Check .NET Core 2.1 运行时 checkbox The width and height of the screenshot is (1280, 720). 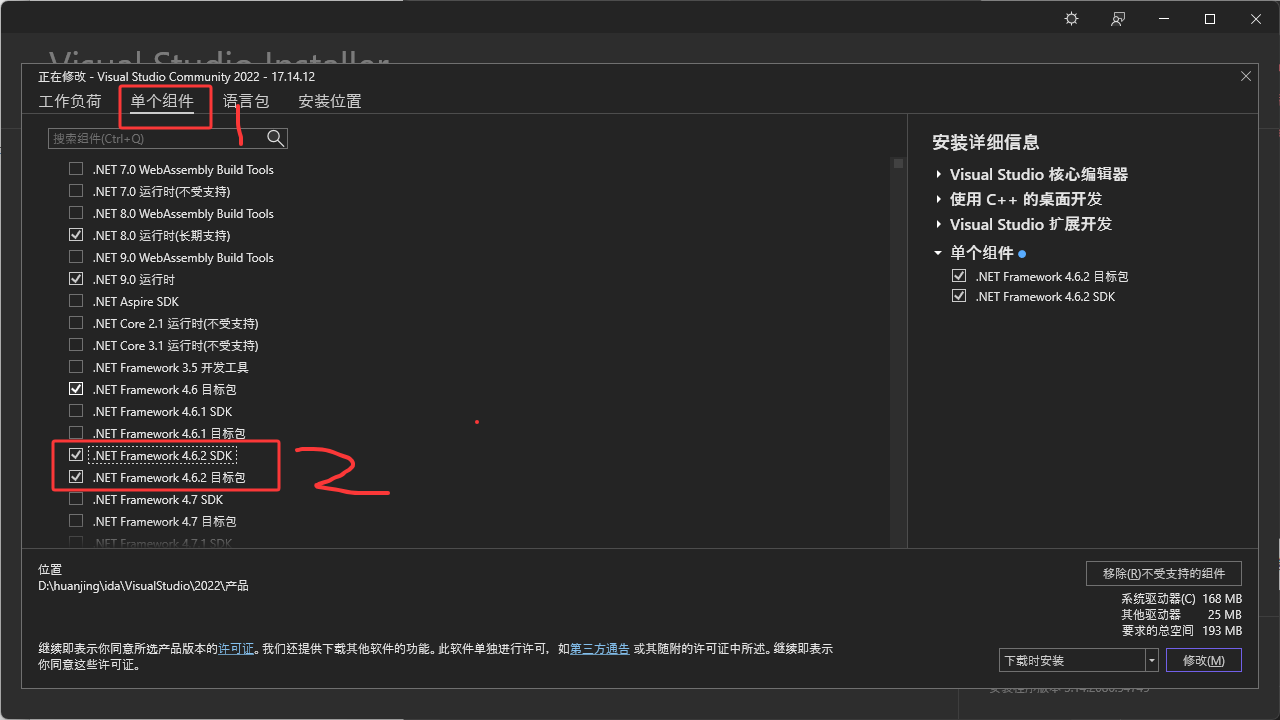pyautogui.click(x=76, y=323)
